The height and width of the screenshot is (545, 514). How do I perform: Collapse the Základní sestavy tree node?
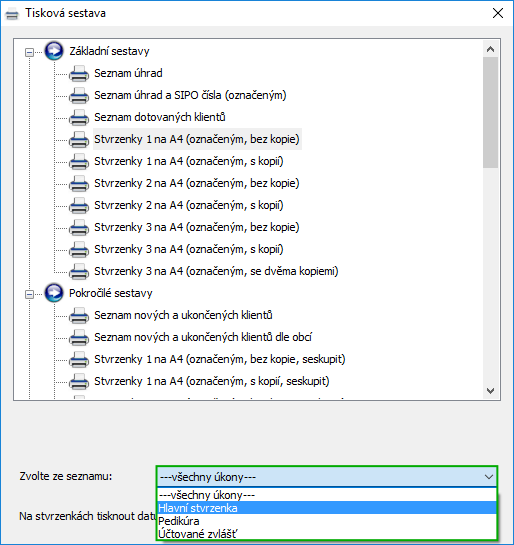click(30, 52)
